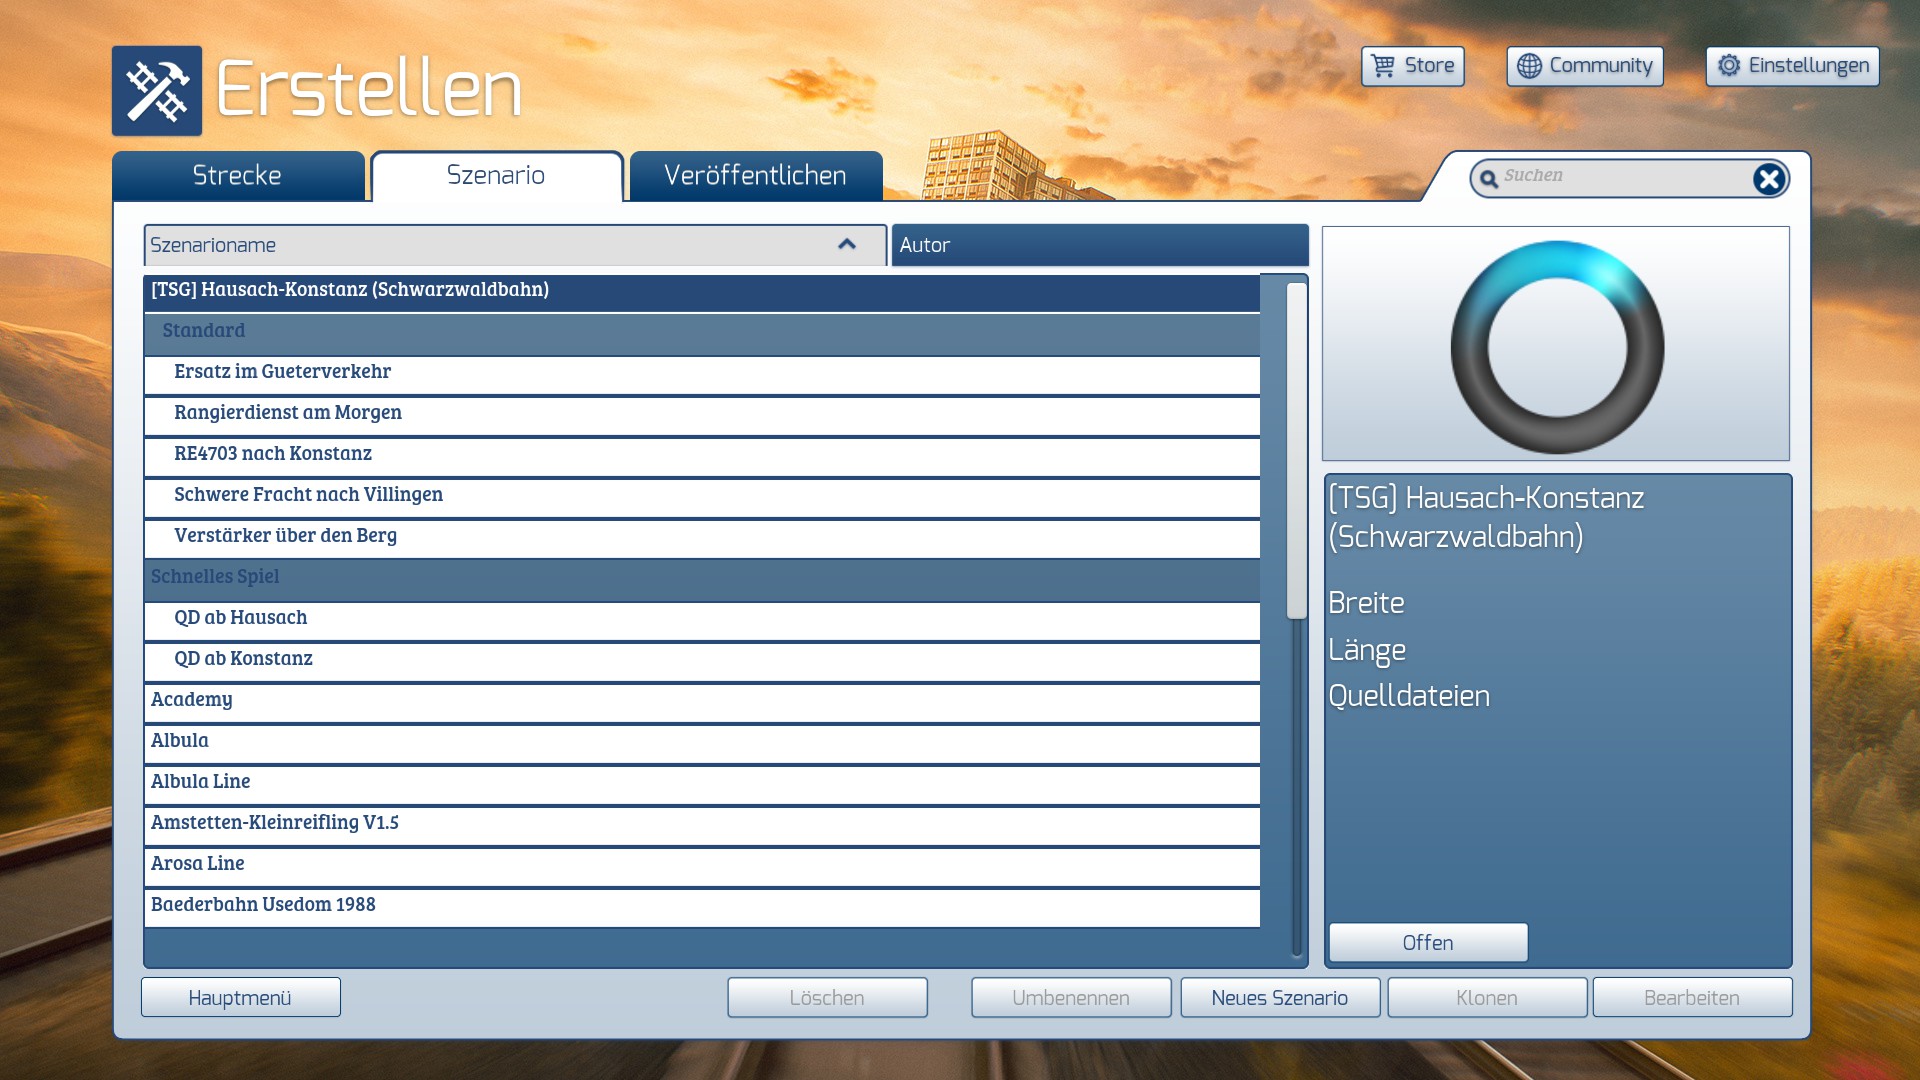Open Community via globe icon

tap(1529, 66)
